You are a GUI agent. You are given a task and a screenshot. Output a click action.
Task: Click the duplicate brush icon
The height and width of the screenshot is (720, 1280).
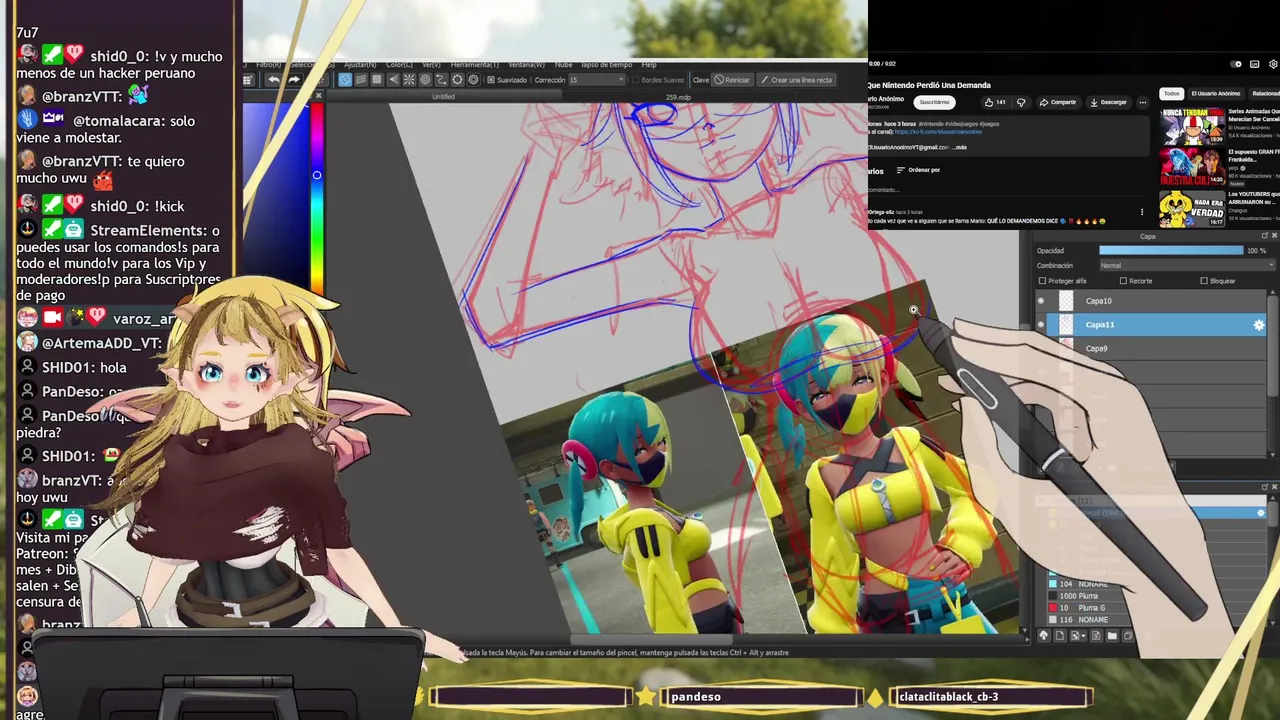tap(1128, 636)
